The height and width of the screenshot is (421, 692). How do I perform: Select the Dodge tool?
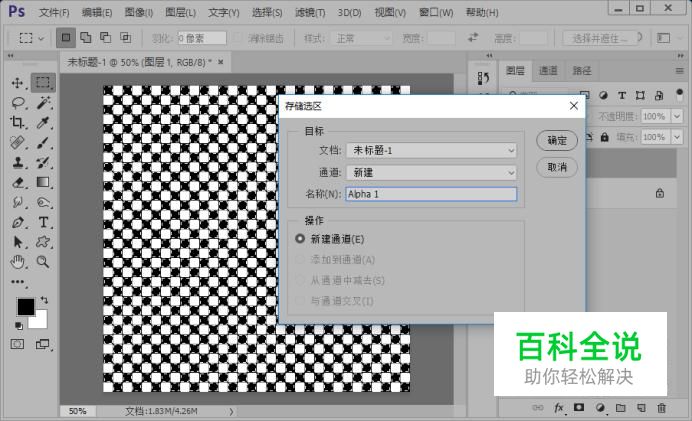point(43,202)
